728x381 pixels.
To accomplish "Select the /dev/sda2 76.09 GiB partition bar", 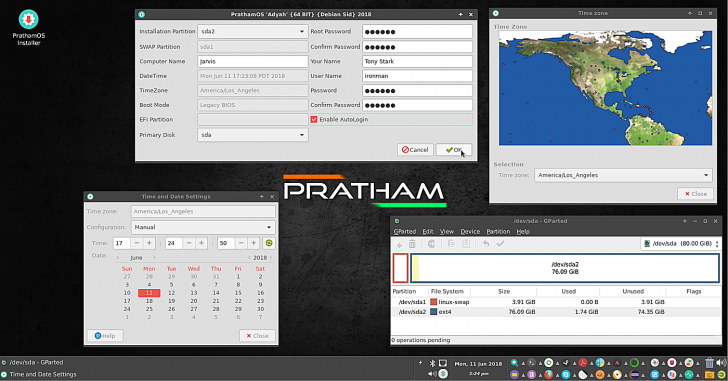I will point(565,268).
